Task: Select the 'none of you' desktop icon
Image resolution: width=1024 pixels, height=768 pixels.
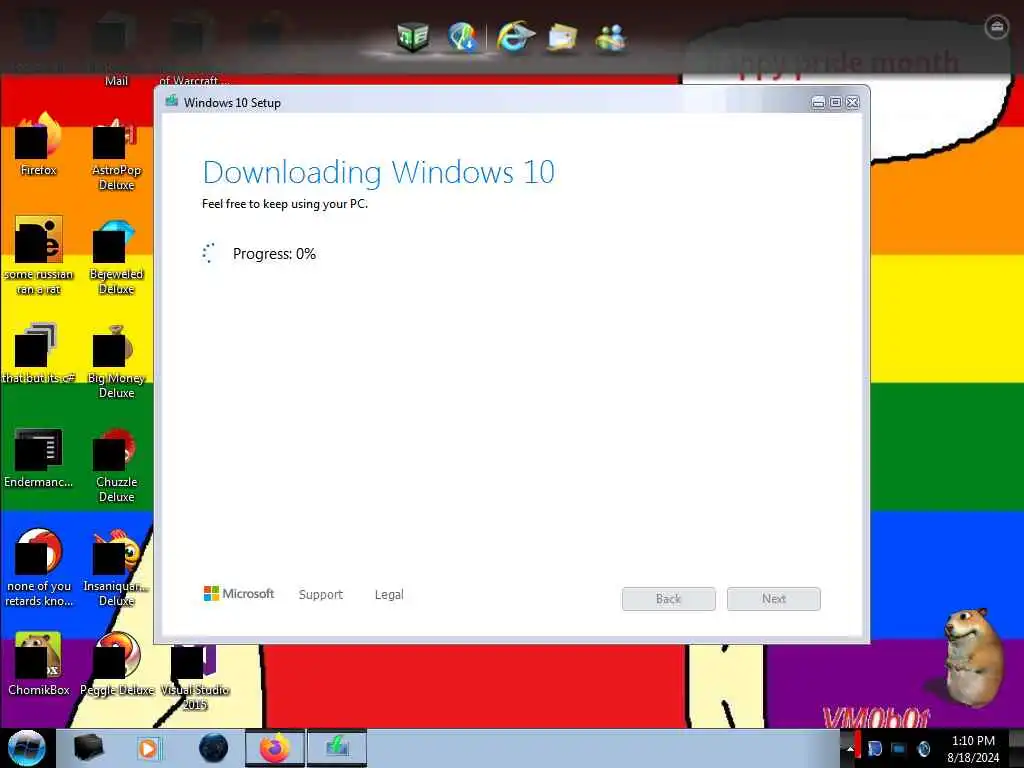Action: tap(39, 568)
